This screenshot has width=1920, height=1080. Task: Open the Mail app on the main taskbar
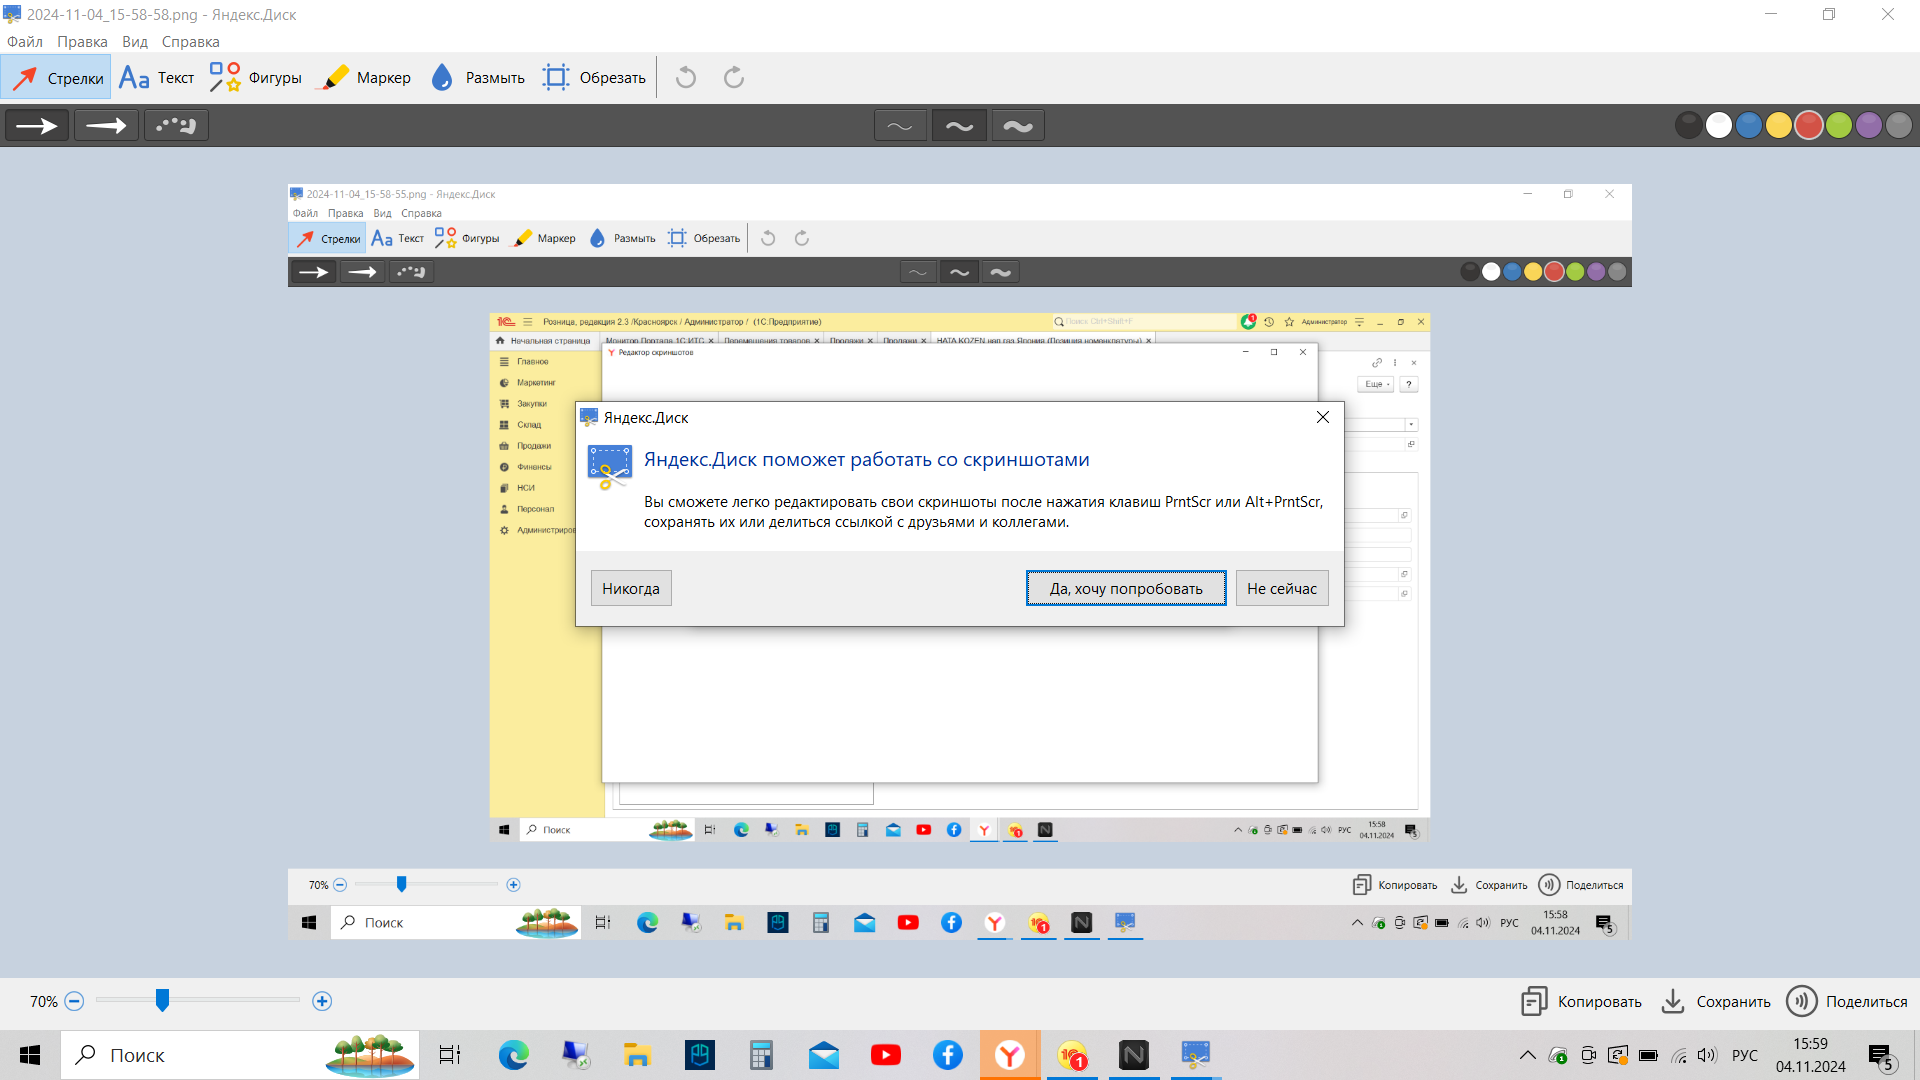coord(824,1055)
